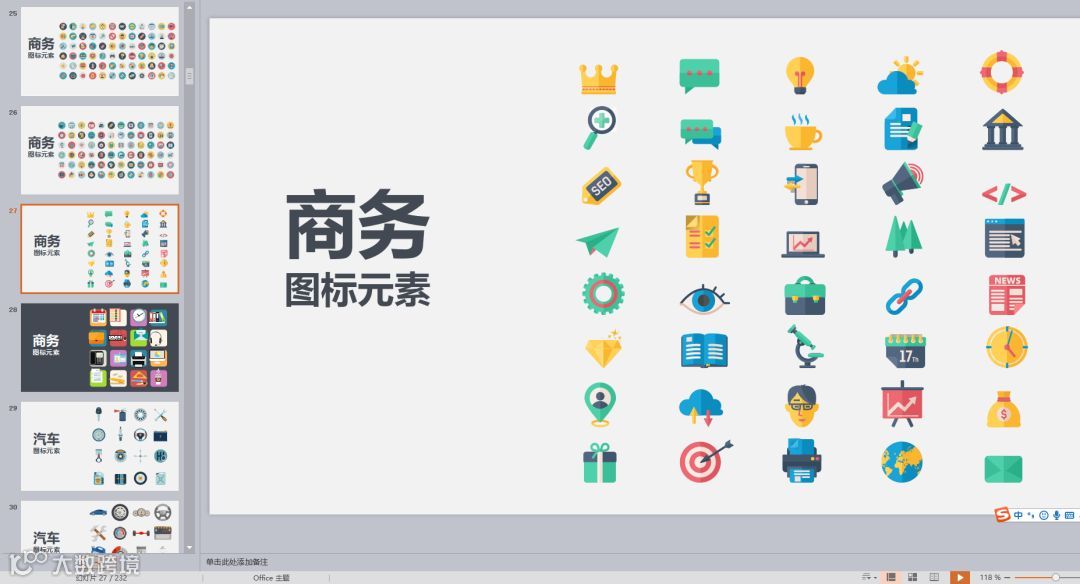Open slide 25 thumbnail
The height and width of the screenshot is (584, 1080).
pyautogui.click(x=100, y=52)
